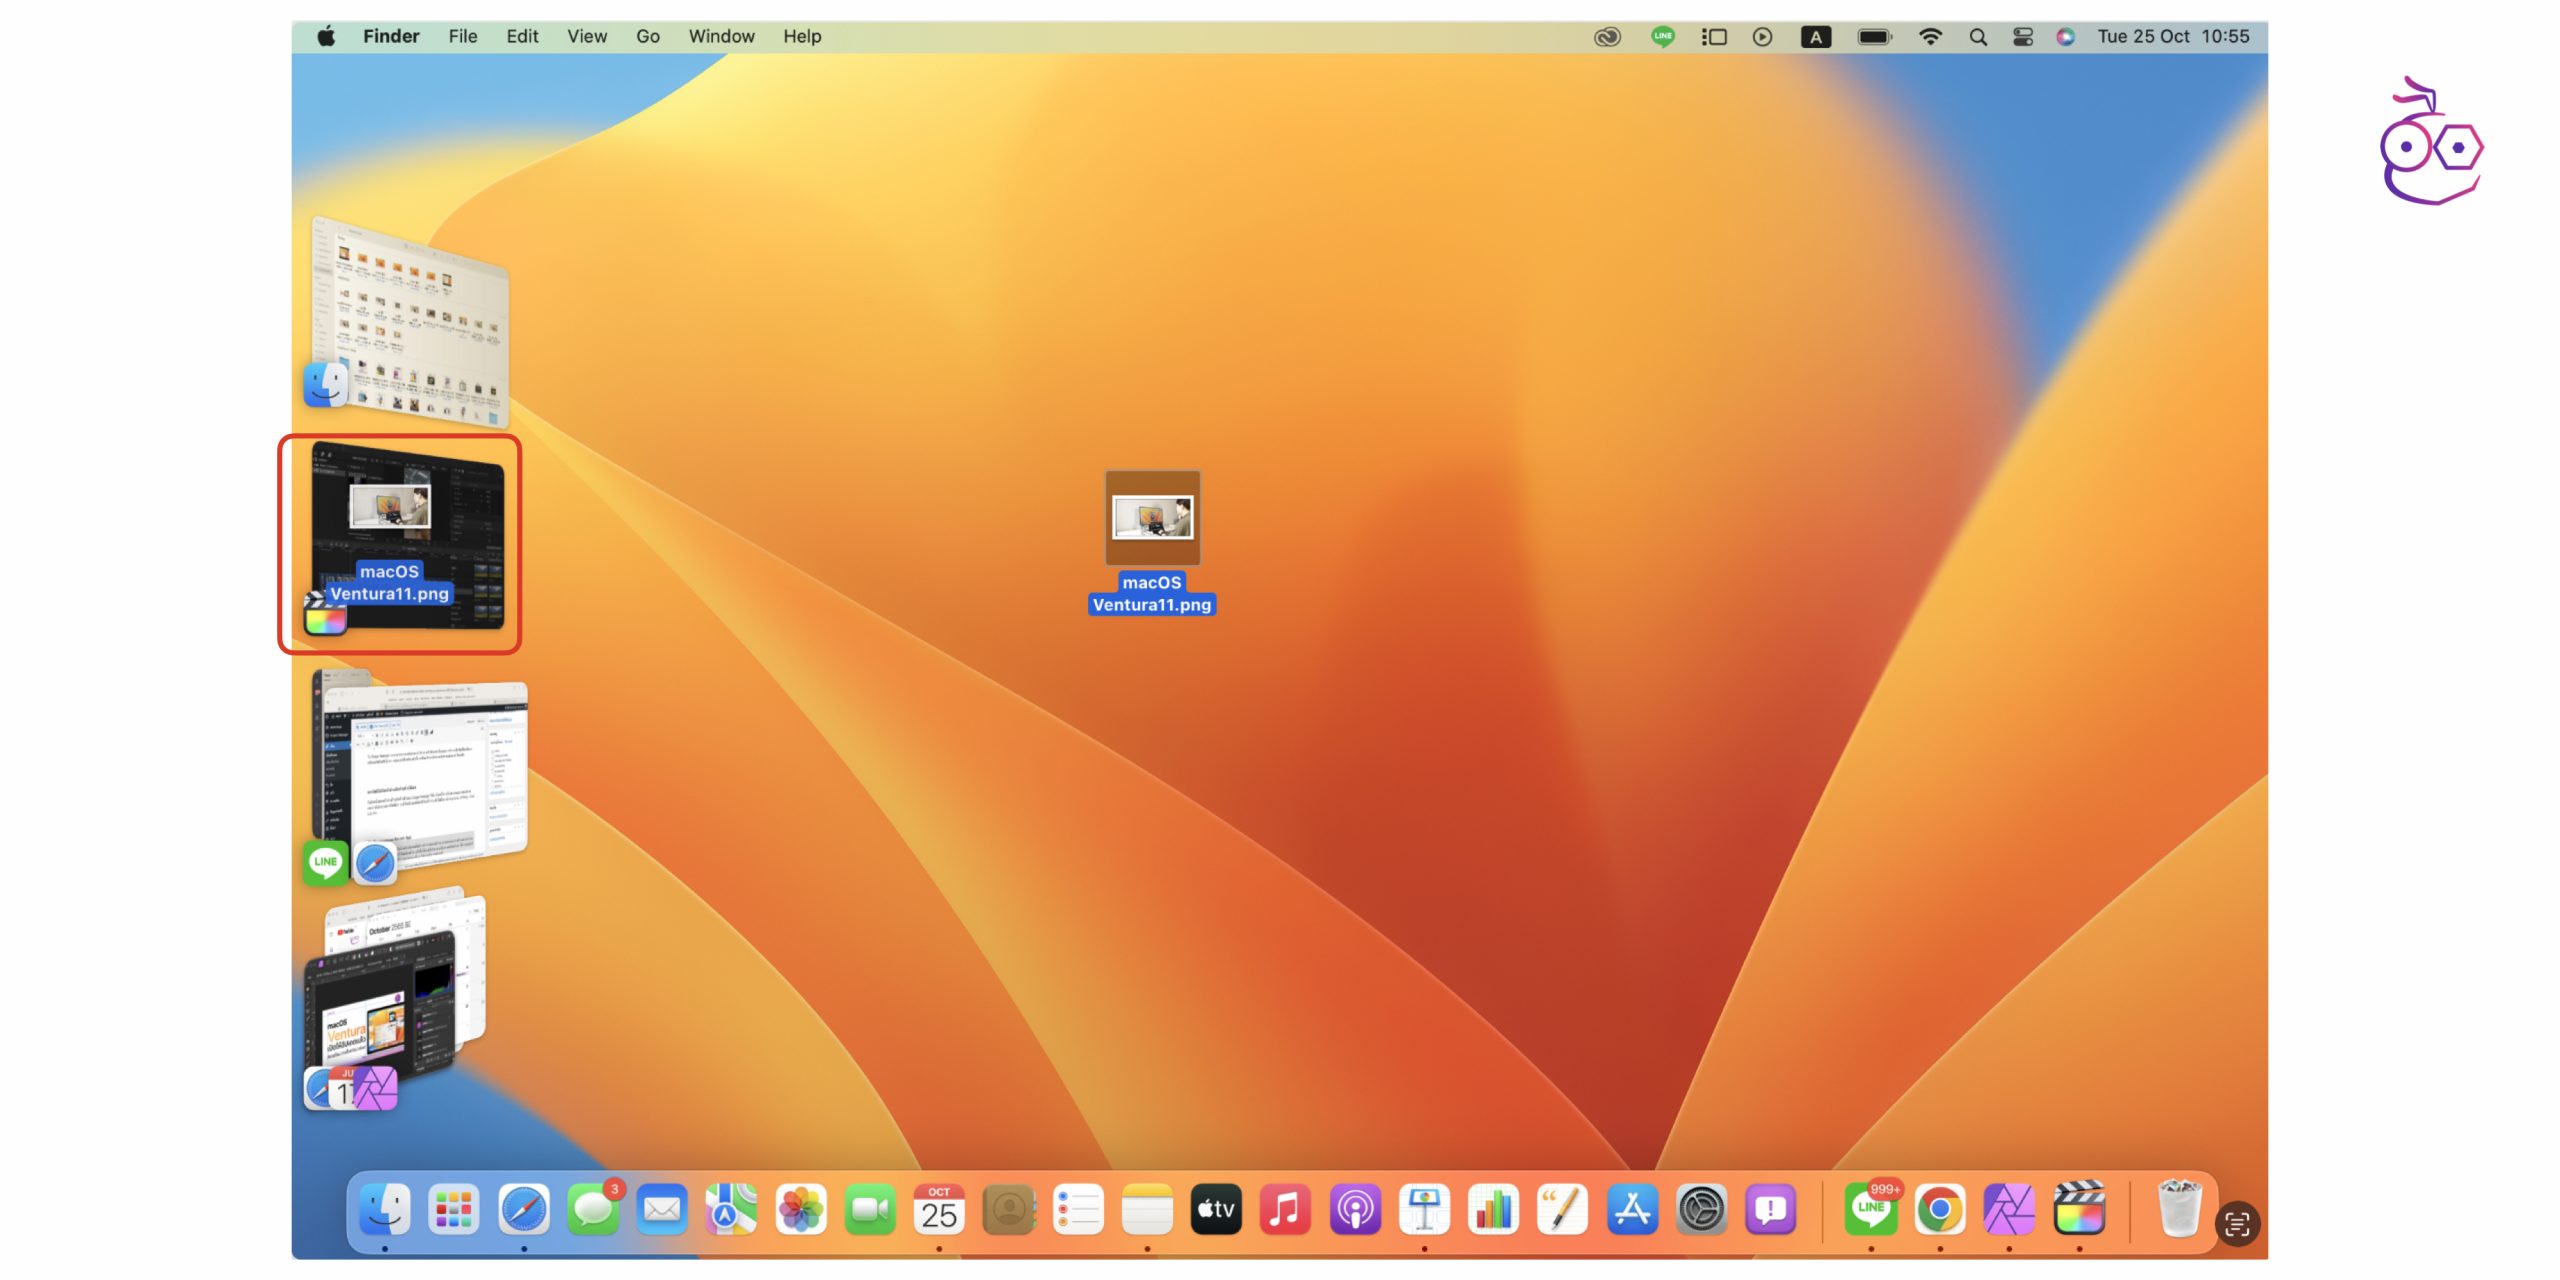The image size is (2560, 1280).
Task: Launch Final Cut Pro in Dock
Action: click(x=2078, y=1211)
